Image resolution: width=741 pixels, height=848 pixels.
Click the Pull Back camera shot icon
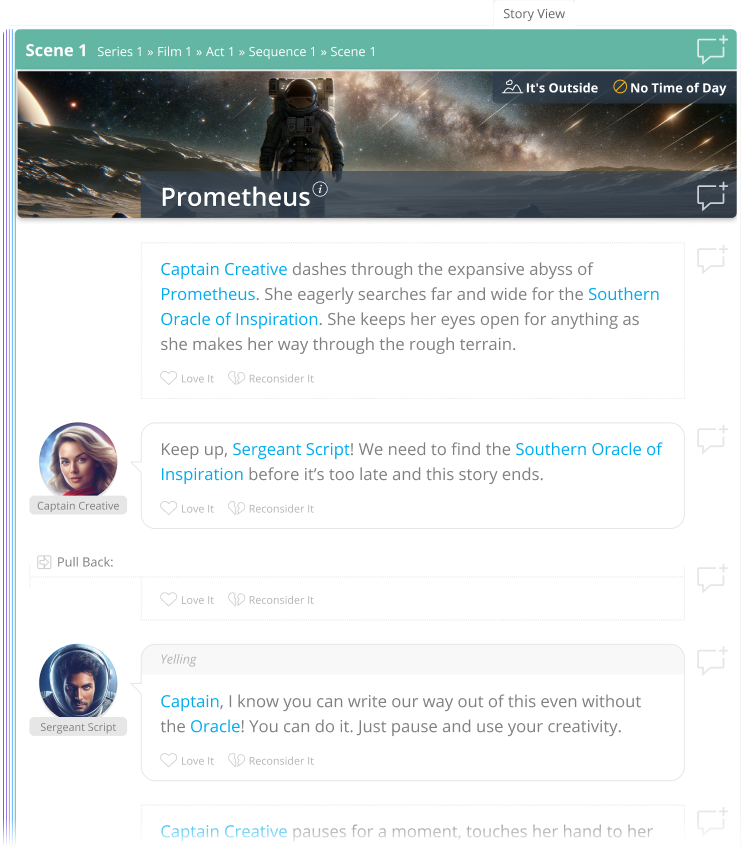[x=44, y=562]
